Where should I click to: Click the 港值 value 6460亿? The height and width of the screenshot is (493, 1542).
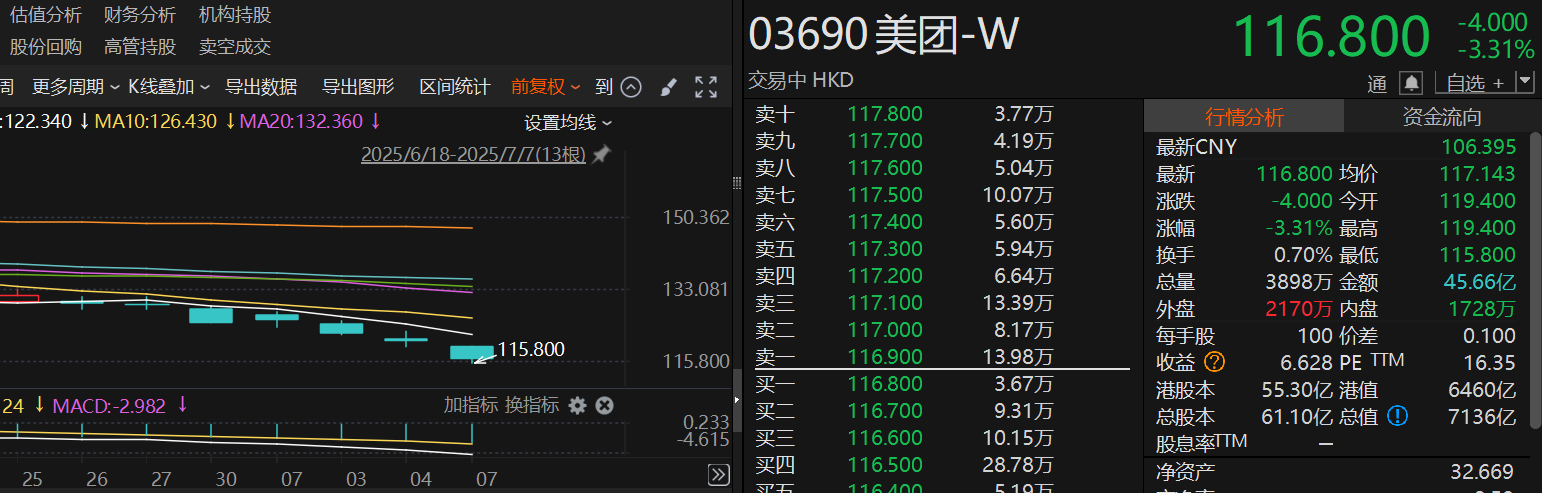[x=1484, y=390]
